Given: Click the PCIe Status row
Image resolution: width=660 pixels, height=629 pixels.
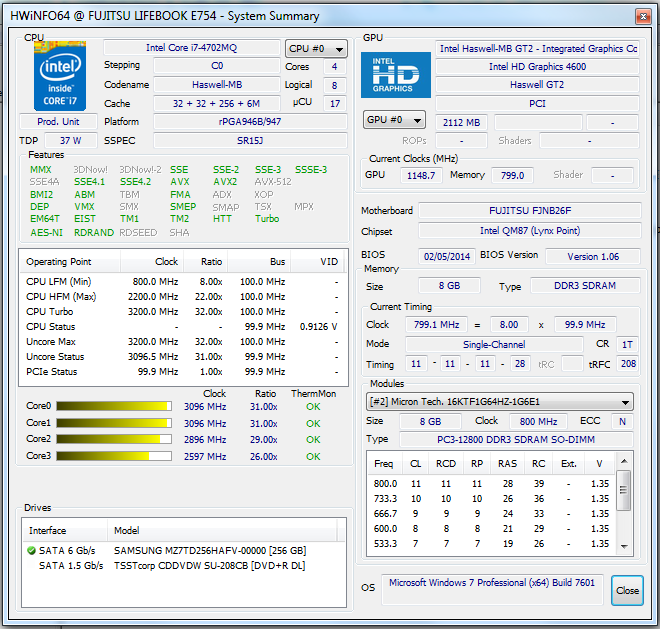Looking at the screenshot, I should [x=184, y=372].
